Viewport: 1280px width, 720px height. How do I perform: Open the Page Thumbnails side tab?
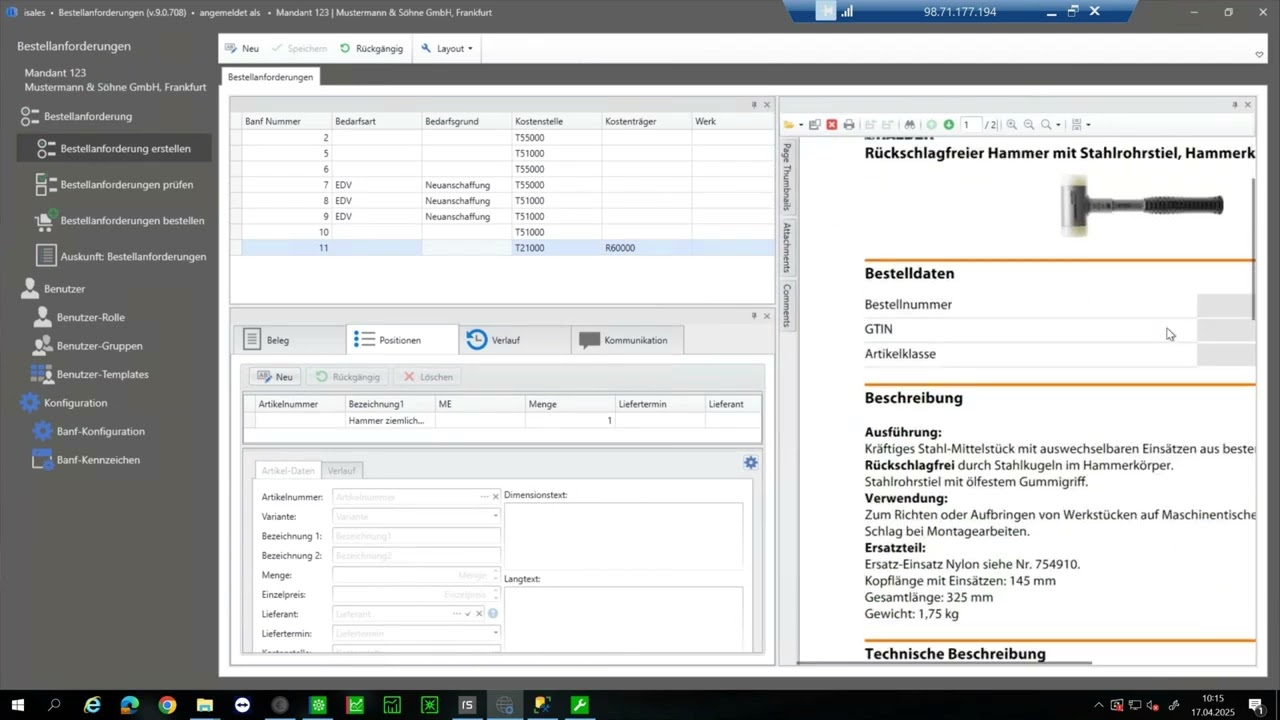(787, 176)
